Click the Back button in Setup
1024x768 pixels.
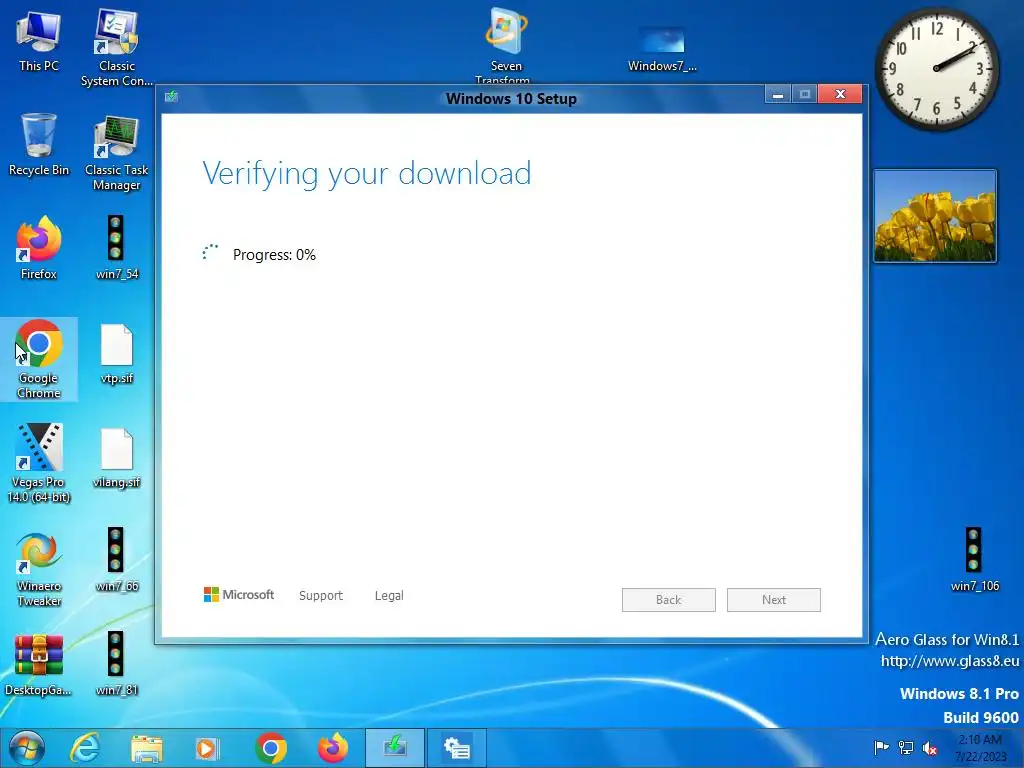pos(669,600)
